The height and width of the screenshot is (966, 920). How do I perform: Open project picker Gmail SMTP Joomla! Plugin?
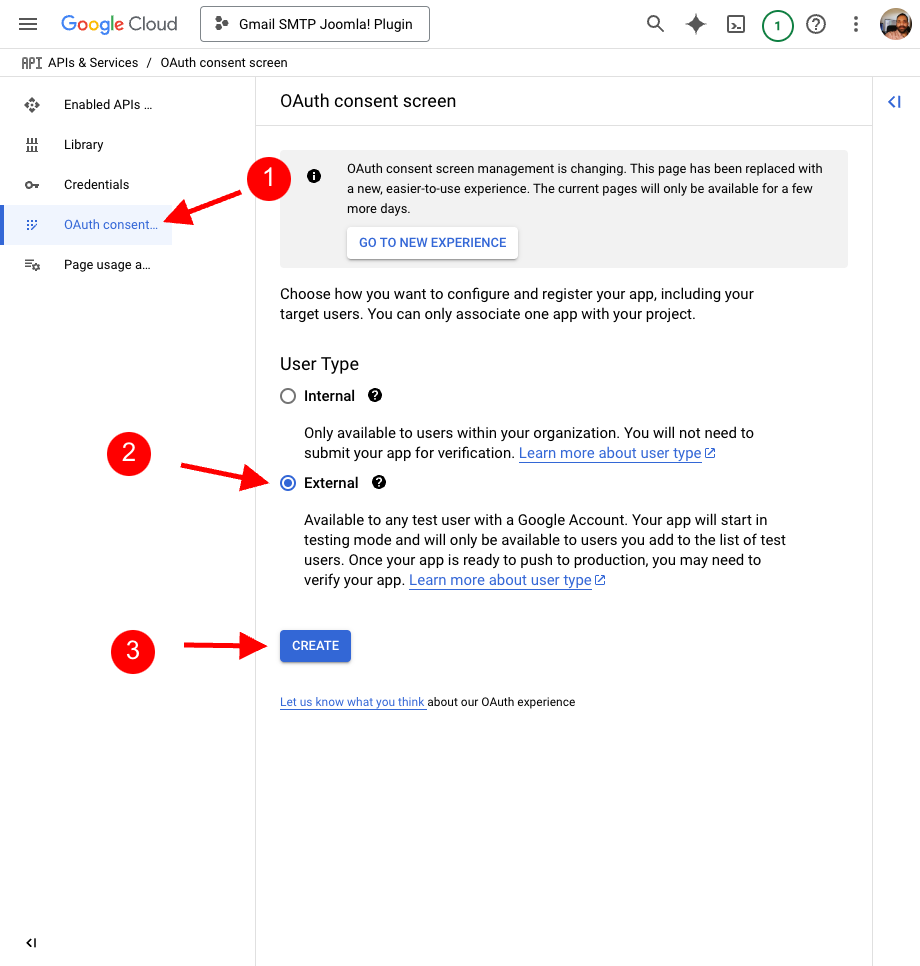click(315, 24)
